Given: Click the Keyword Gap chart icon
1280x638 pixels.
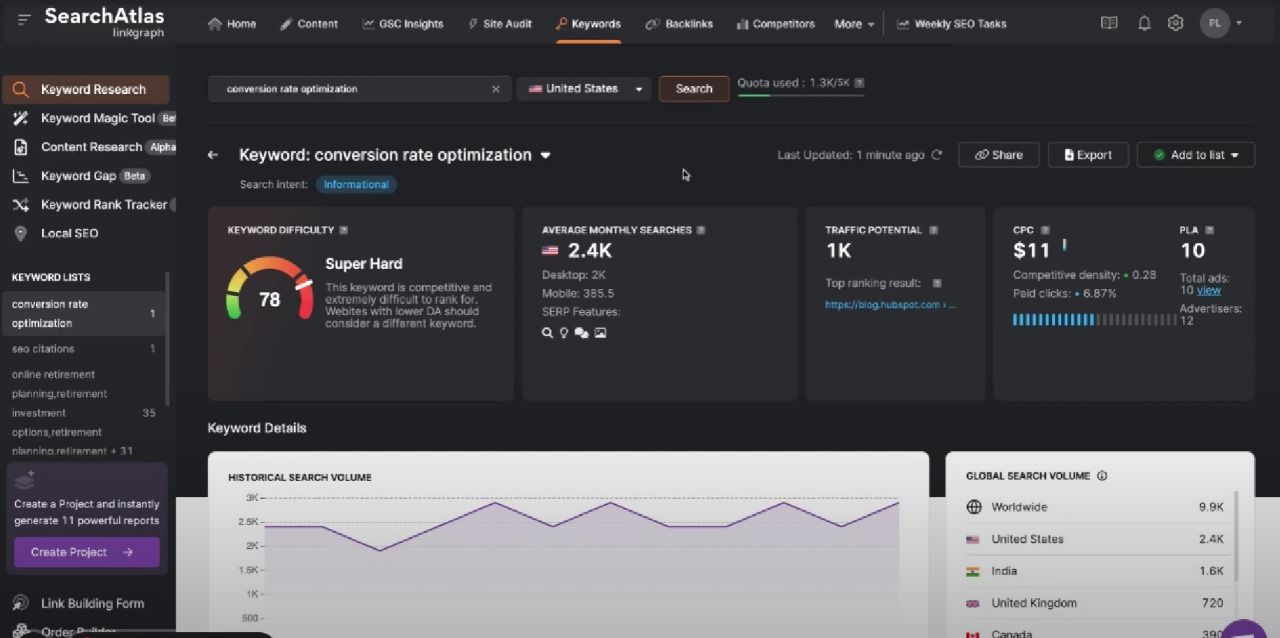Looking at the screenshot, I should click(20, 176).
